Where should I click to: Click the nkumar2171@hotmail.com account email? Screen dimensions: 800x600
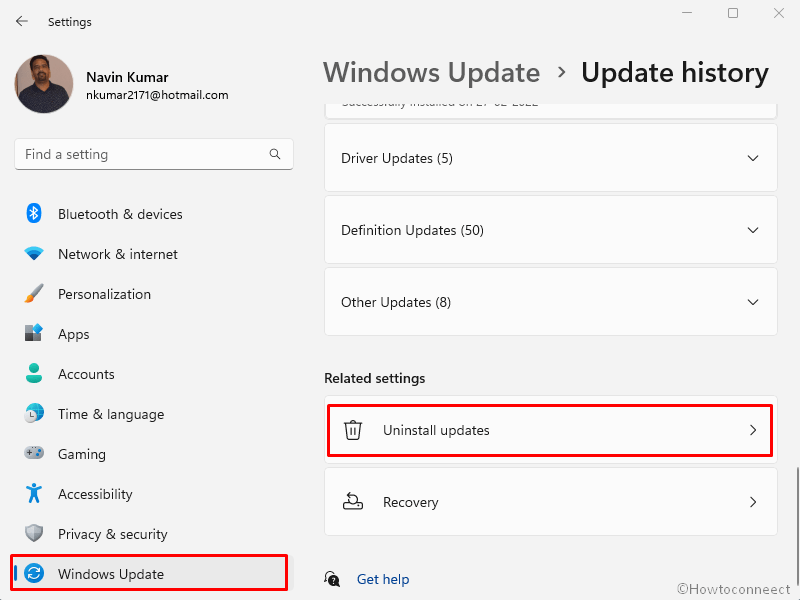[x=157, y=95]
